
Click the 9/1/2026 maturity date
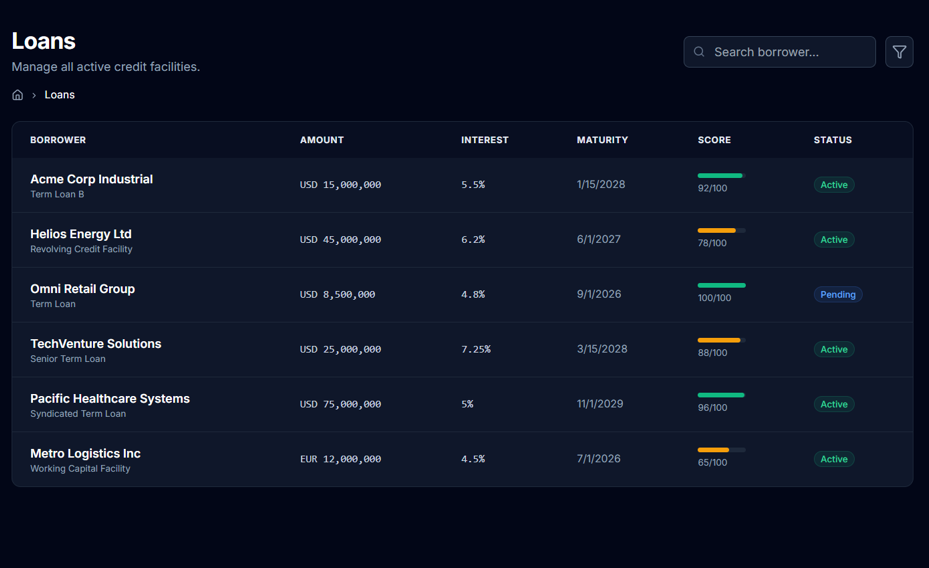(599, 294)
